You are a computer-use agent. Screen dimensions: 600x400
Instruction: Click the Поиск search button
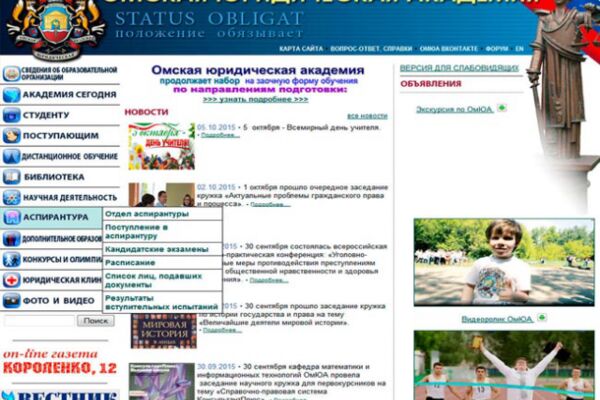tap(96, 321)
